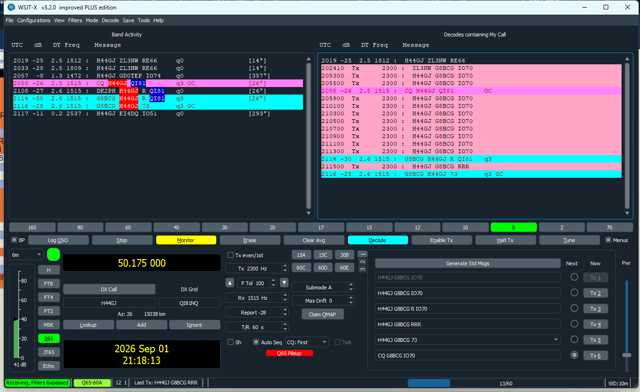The image size is (640, 392).
Task: Select the Next radio button for Tx 3
Action: coord(574,308)
